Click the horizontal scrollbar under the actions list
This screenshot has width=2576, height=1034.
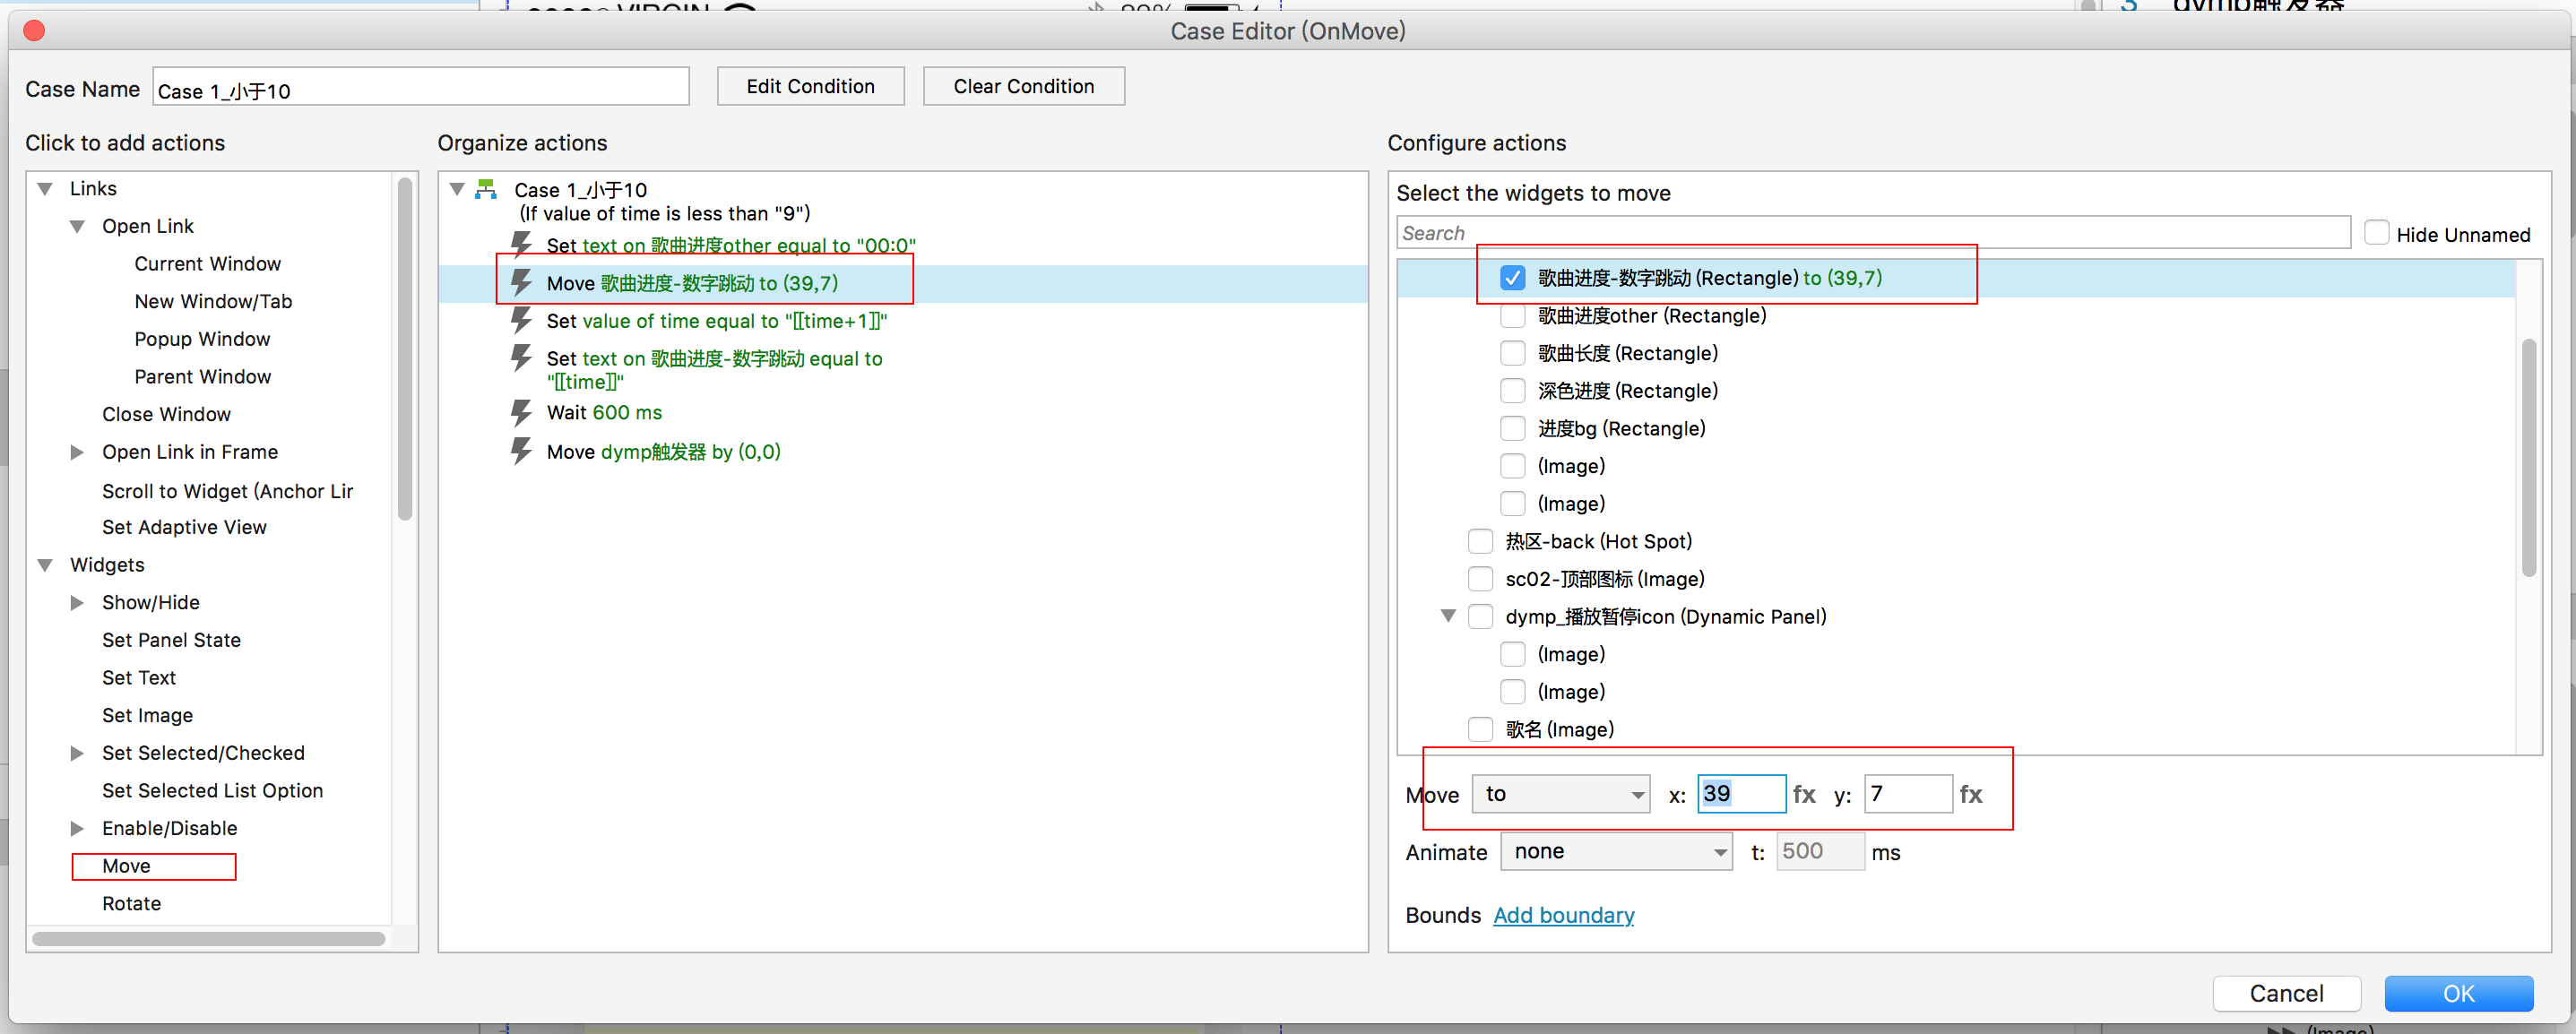[208, 939]
